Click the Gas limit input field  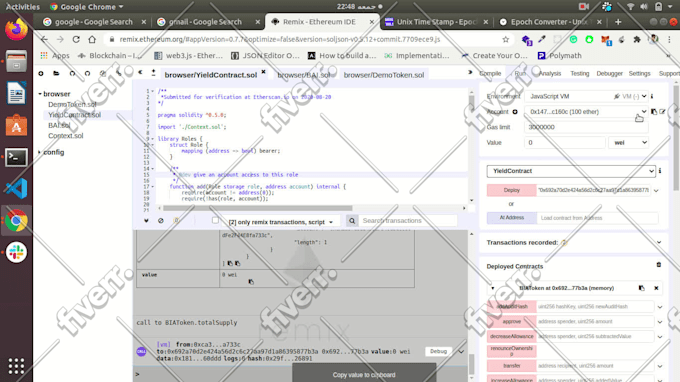click(x=586, y=127)
